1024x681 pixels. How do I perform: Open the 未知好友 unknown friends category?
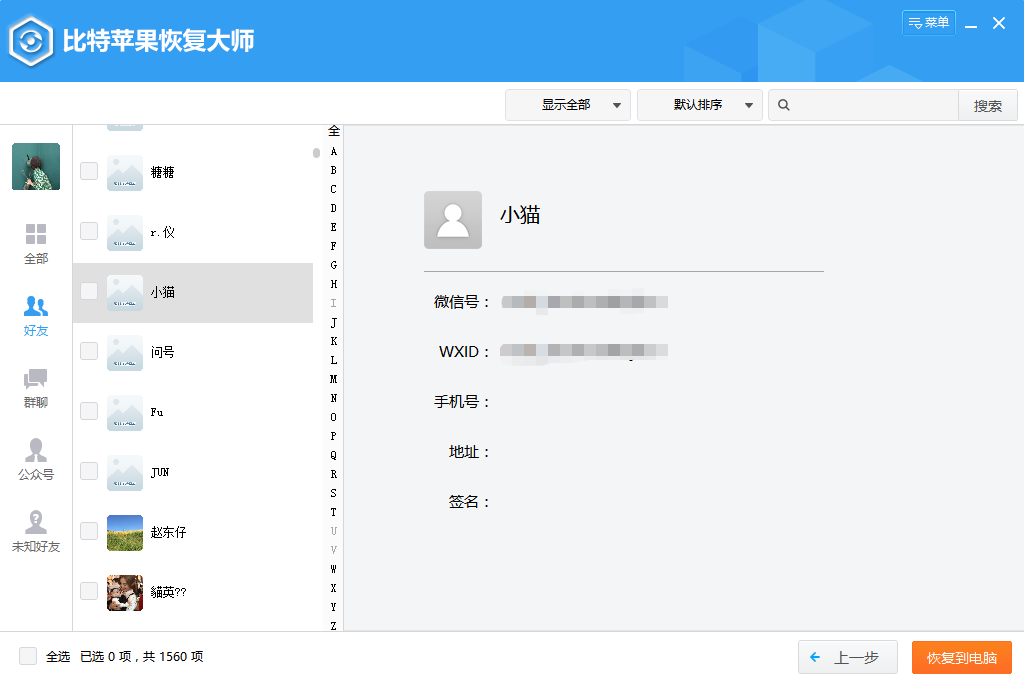pyautogui.click(x=36, y=531)
